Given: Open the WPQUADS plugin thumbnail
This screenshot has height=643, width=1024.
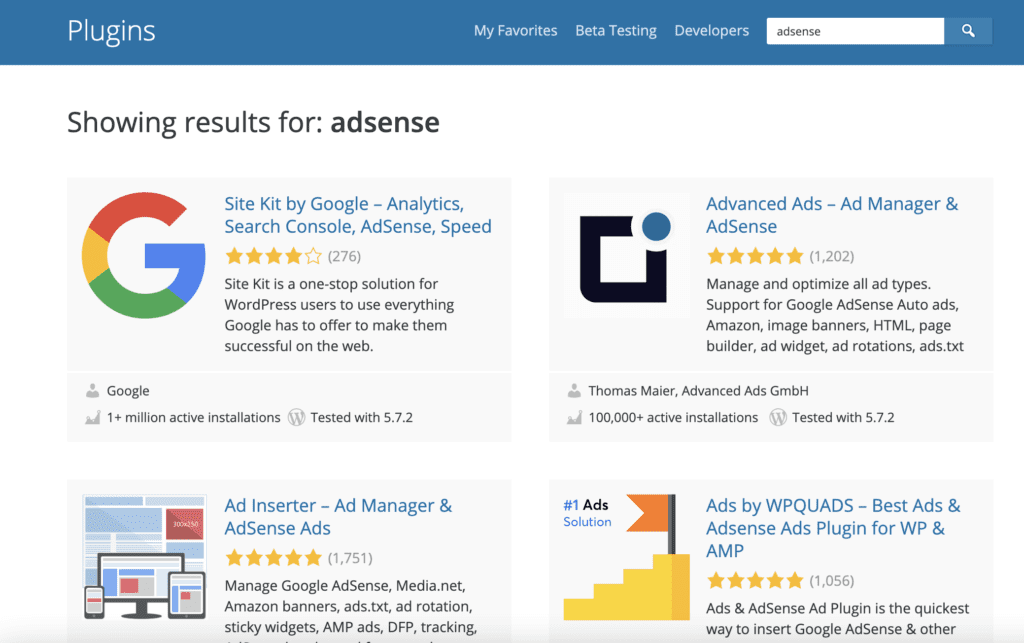Looking at the screenshot, I should click(626, 557).
